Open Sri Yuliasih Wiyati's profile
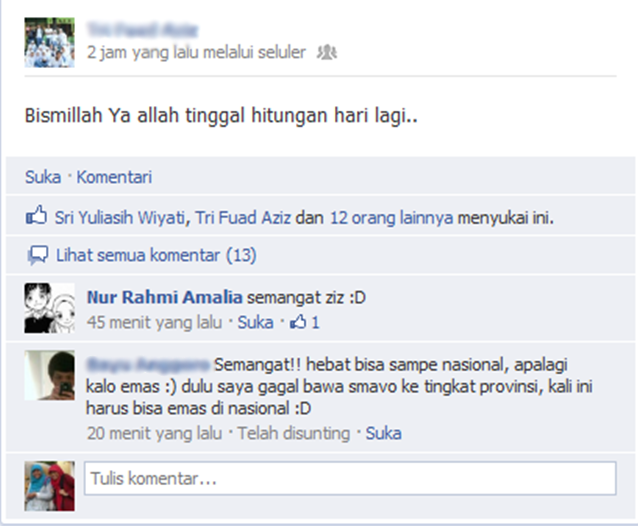This screenshot has height=526, width=638. point(120,218)
